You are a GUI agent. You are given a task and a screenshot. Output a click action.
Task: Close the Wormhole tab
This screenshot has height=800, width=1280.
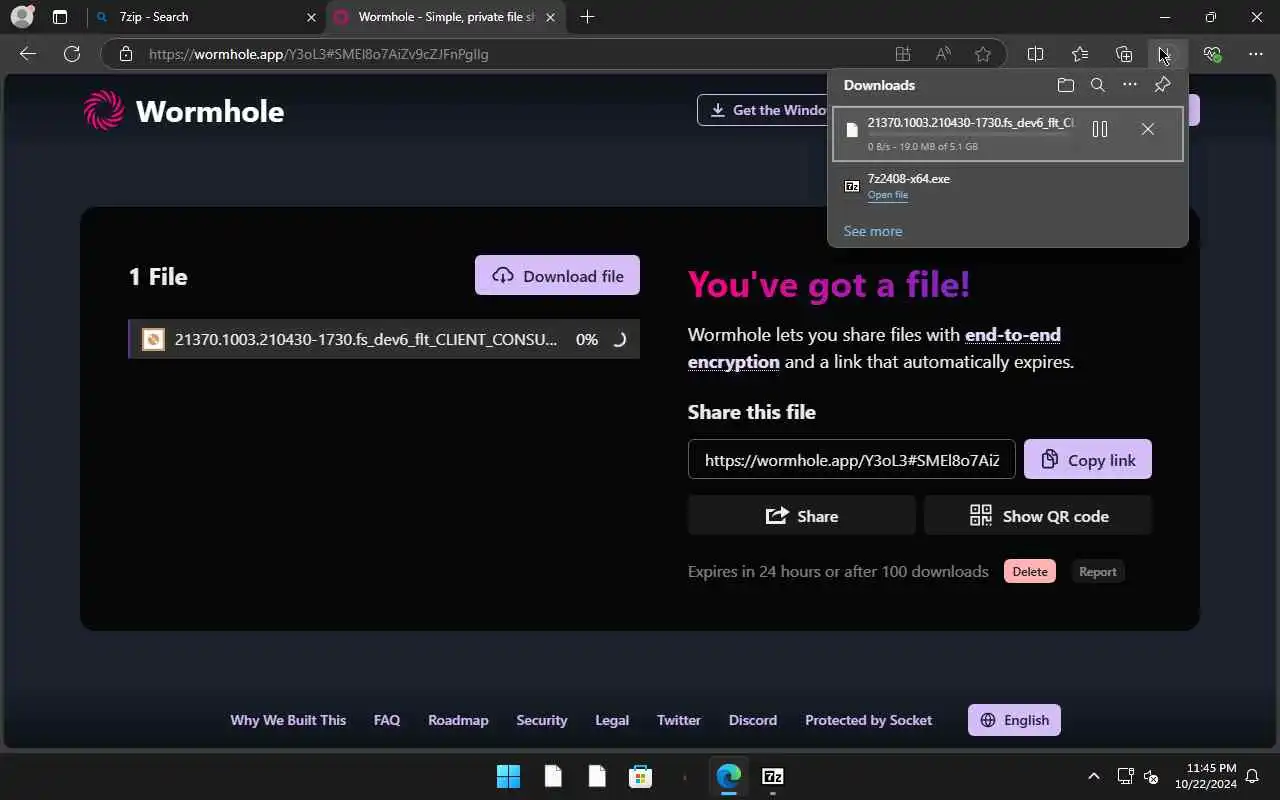point(550,17)
